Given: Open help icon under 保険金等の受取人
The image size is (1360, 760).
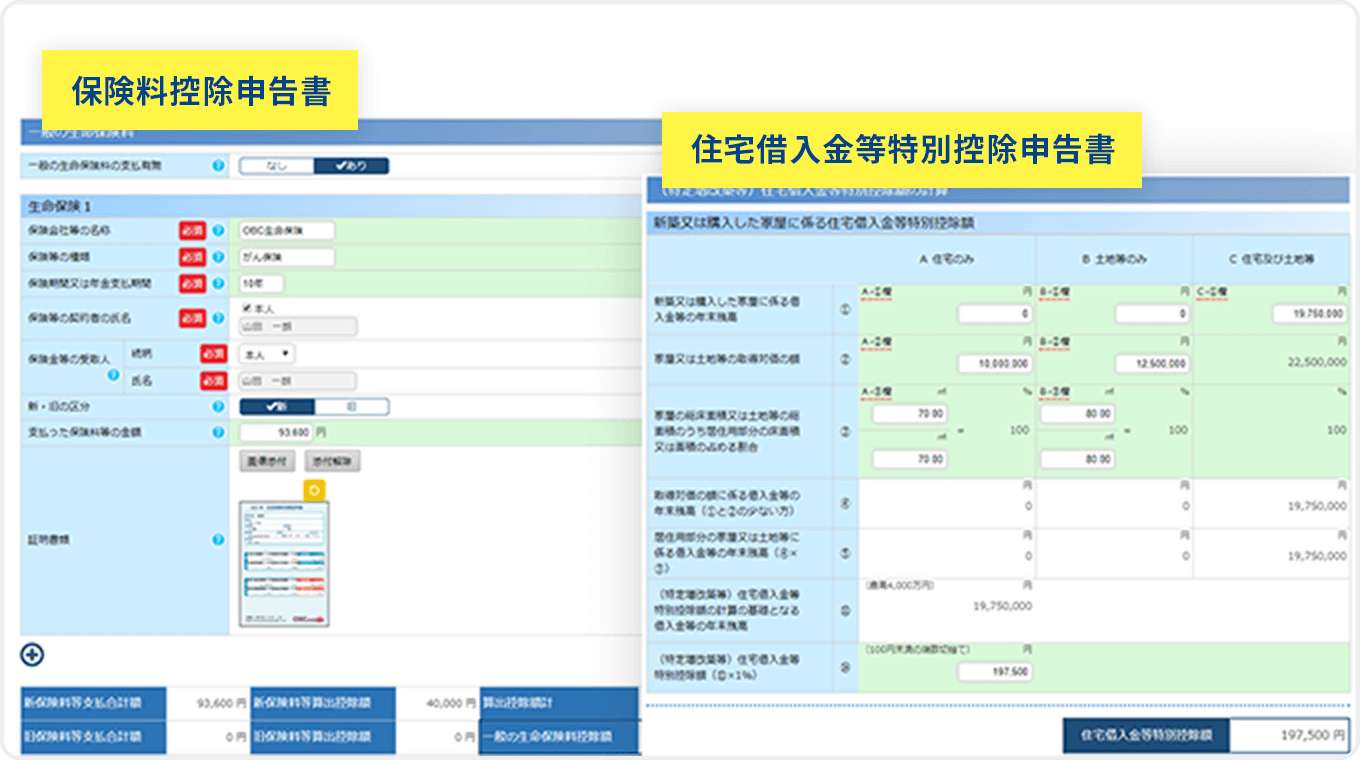Looking at the screenshot, I should [x=113, y=375].
